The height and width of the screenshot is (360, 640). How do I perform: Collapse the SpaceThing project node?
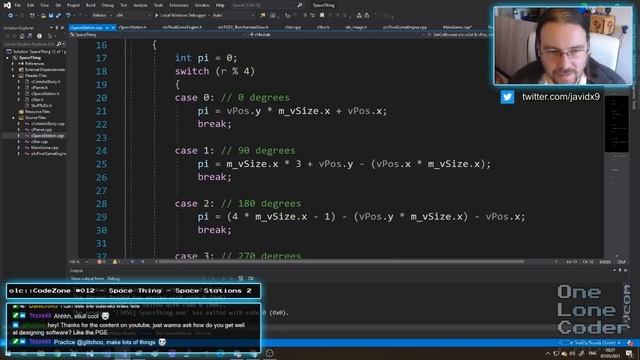7,58
